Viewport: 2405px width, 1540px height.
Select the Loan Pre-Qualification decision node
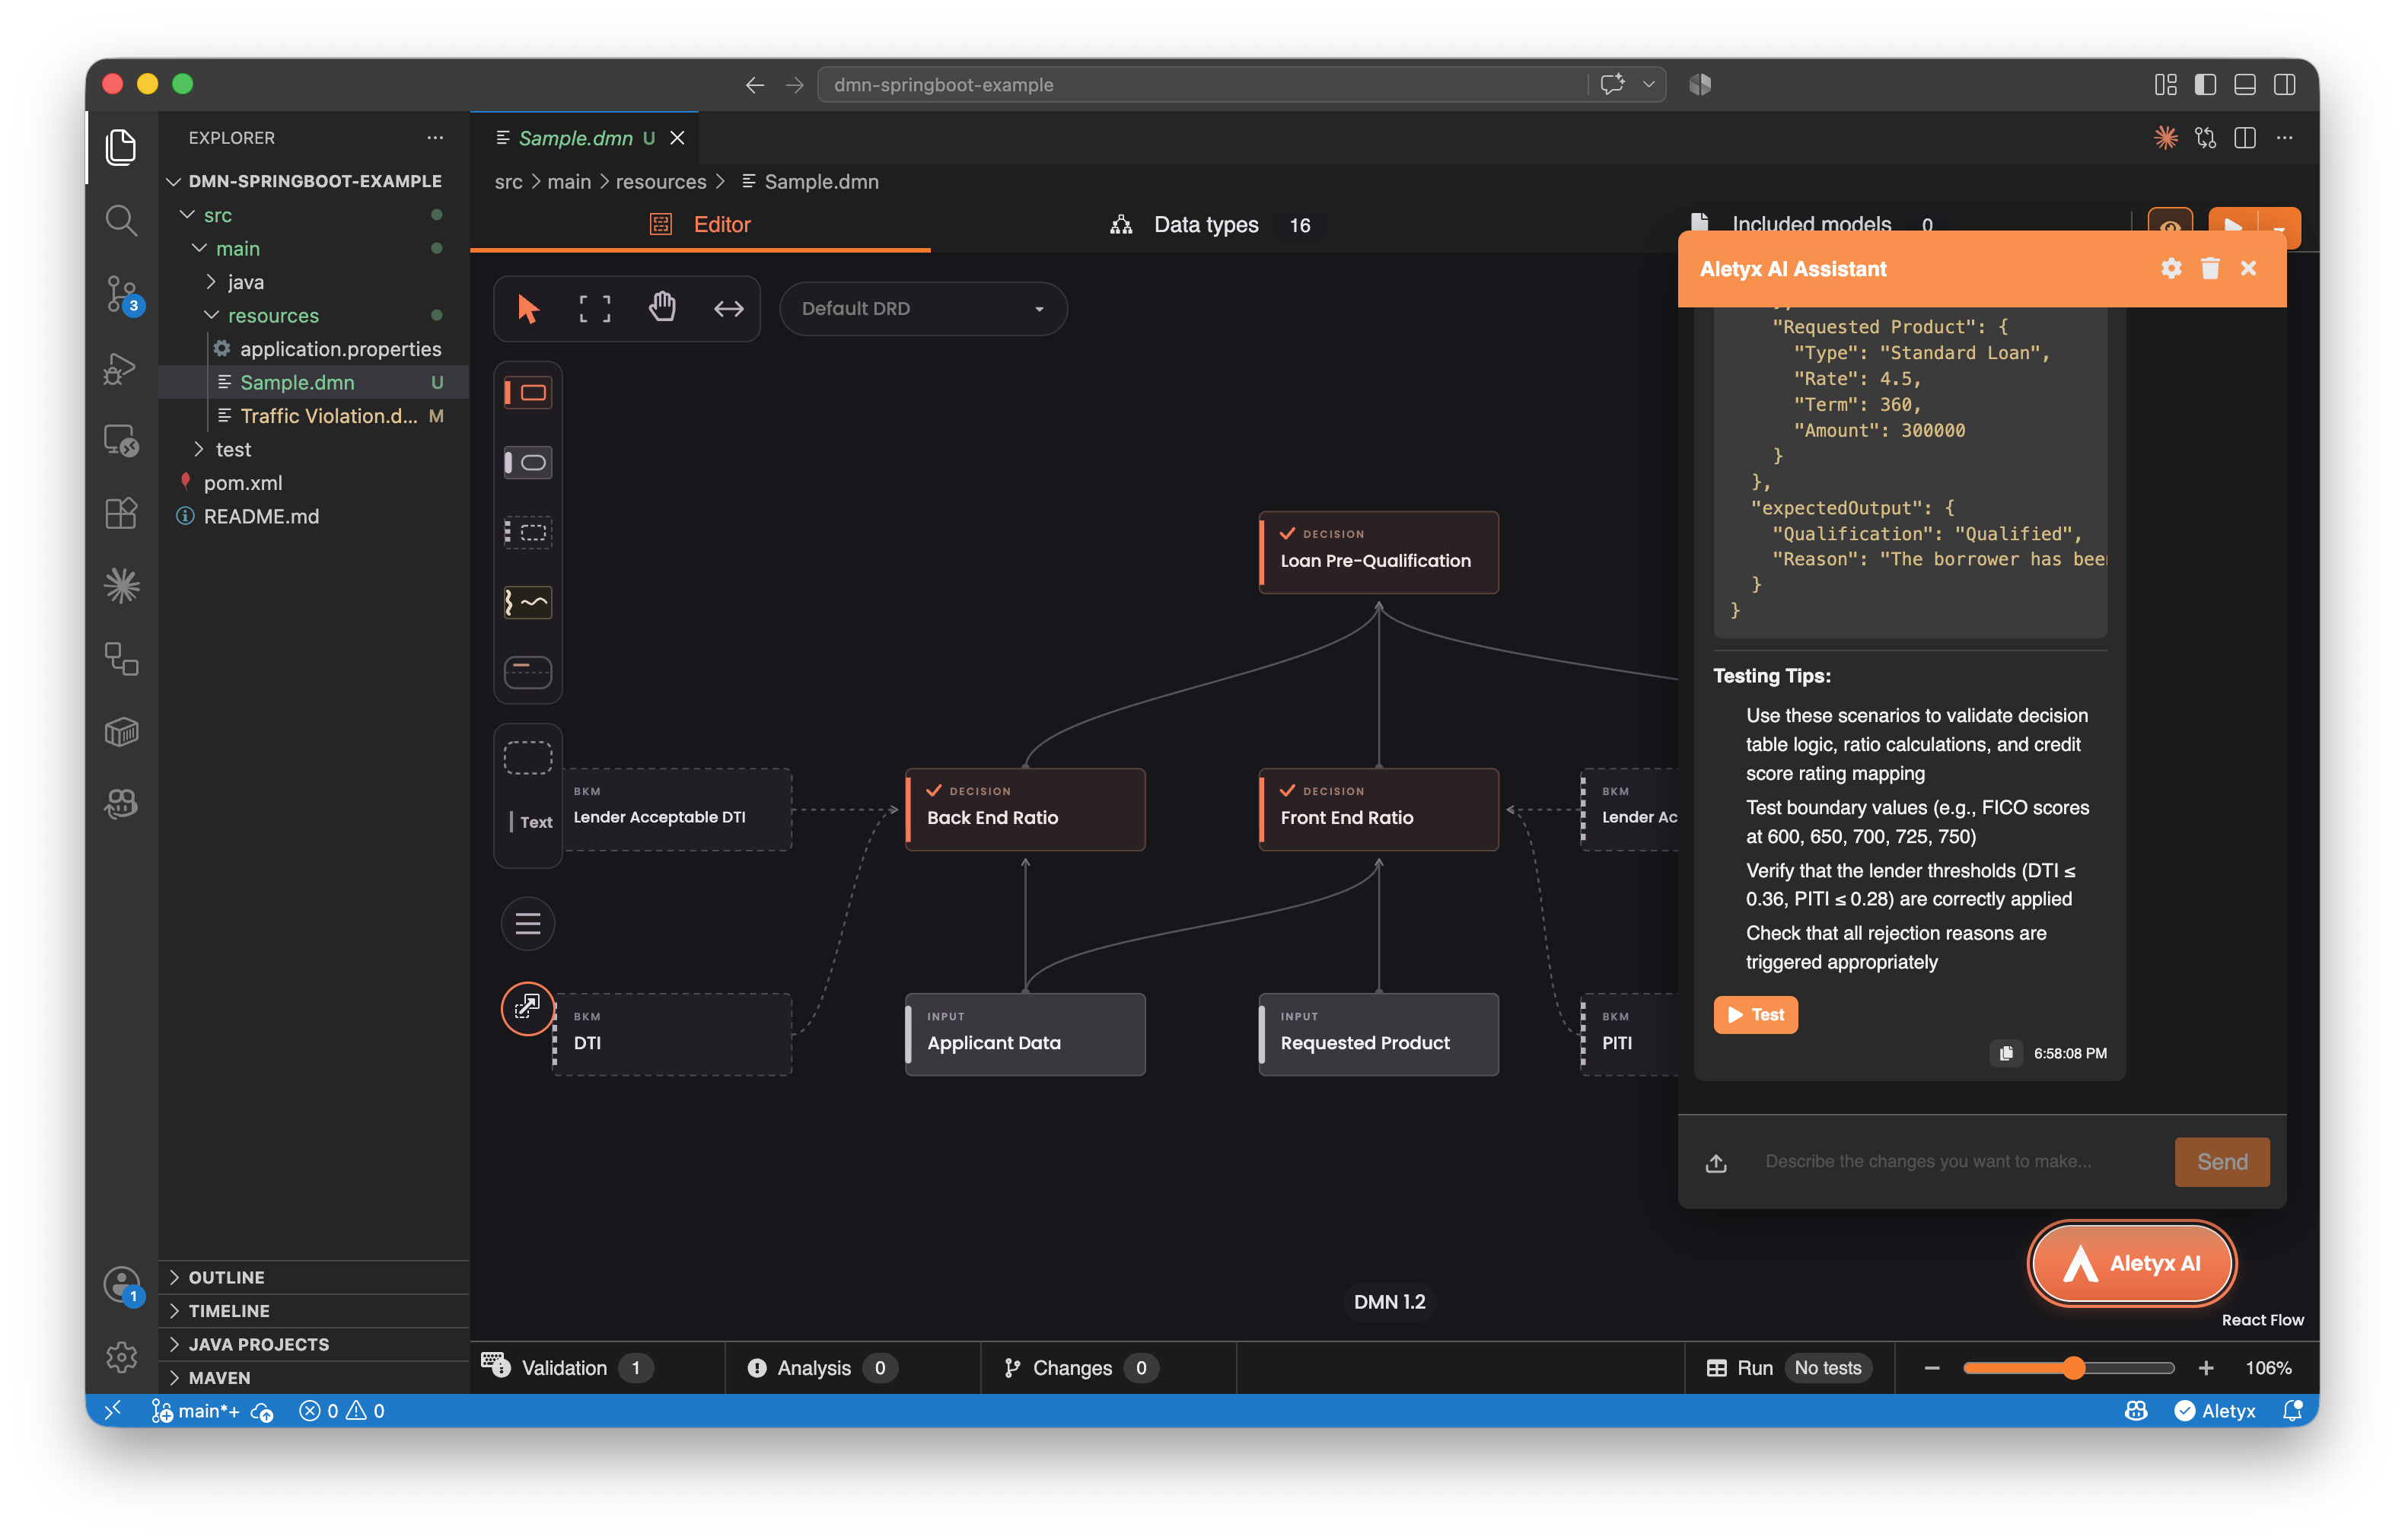coord(1379,553)
